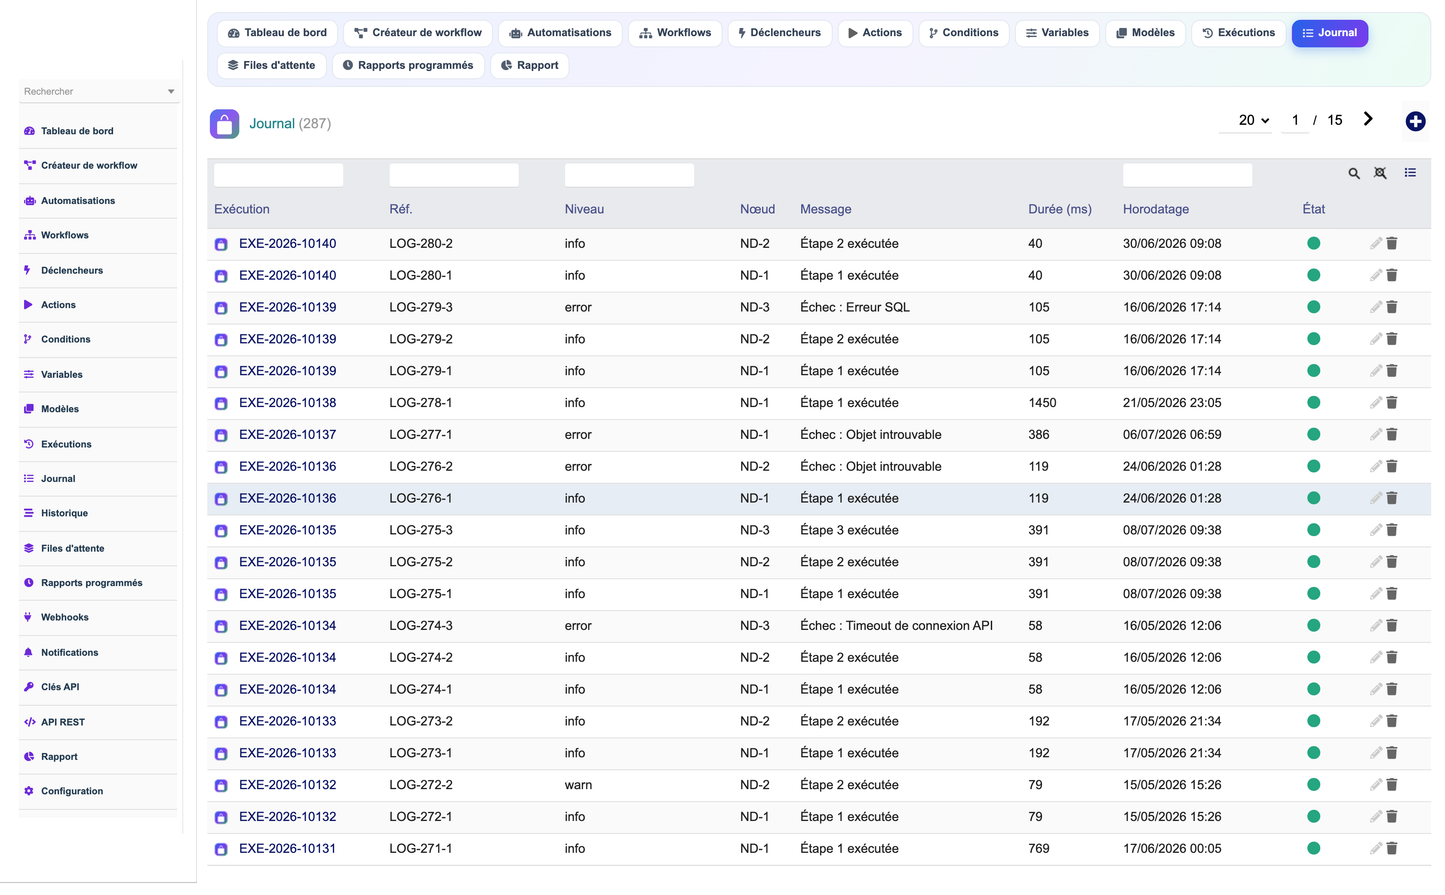This screenshot has width=1445, height=895.
Task: Open Notifications in the sidebar
Action: pos(98,652)
